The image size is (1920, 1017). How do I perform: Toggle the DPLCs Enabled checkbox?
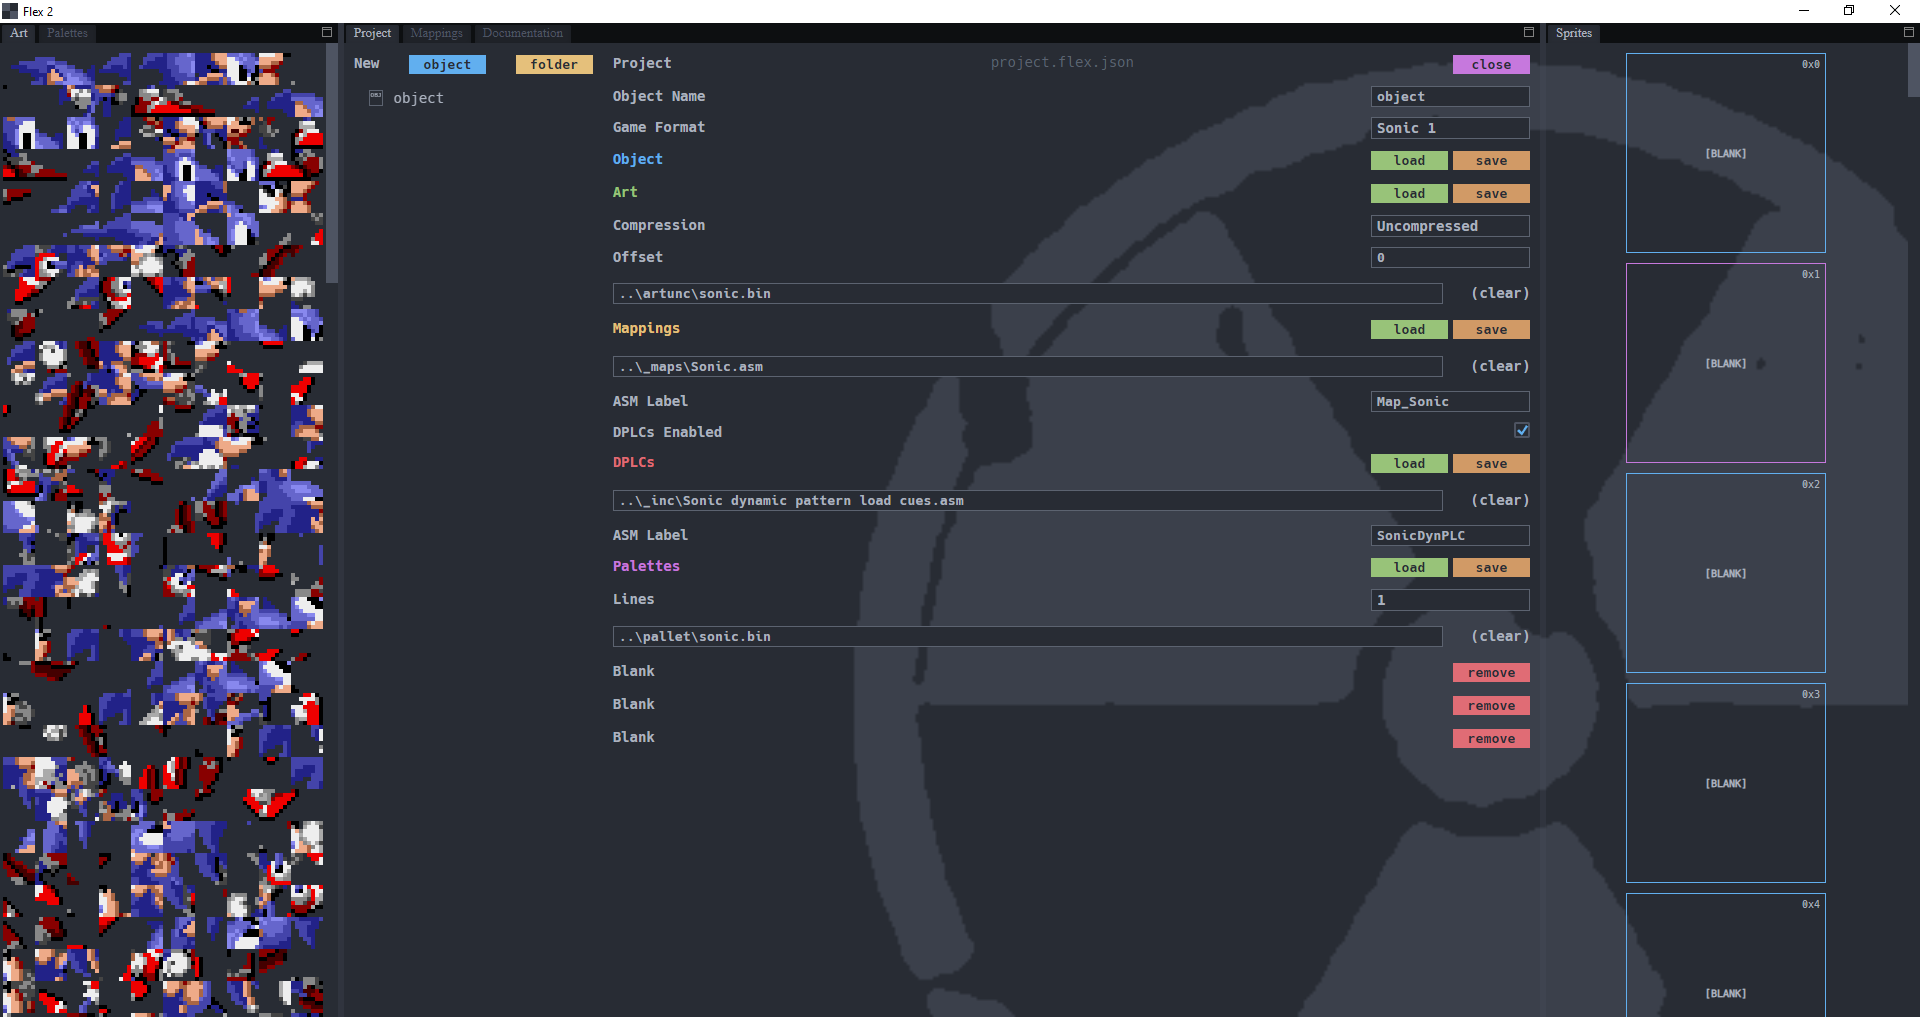[1522, 430]
